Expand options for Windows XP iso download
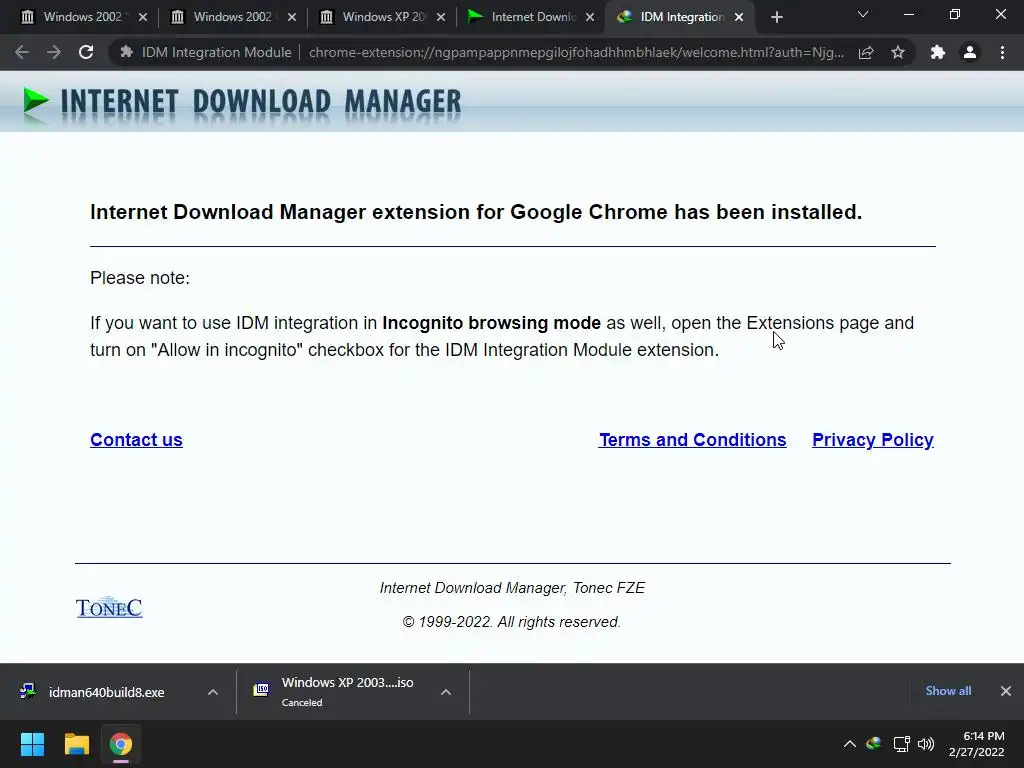Viewport: 1024px width, 768px height. click(446, 692)
